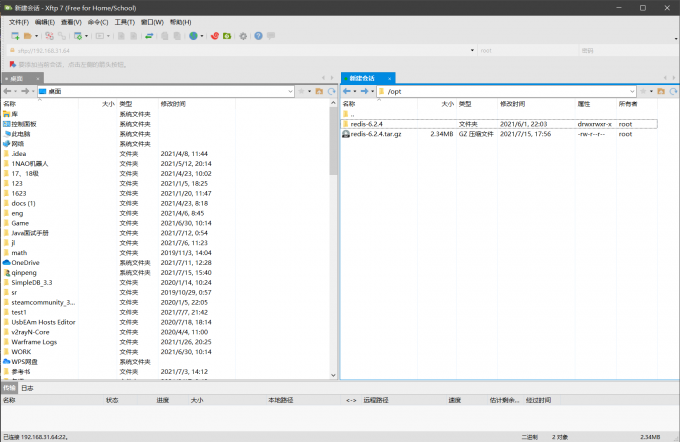680x442 pixels.
Task: Open the remote /opt path dropdown
Action: click(632, 92)
